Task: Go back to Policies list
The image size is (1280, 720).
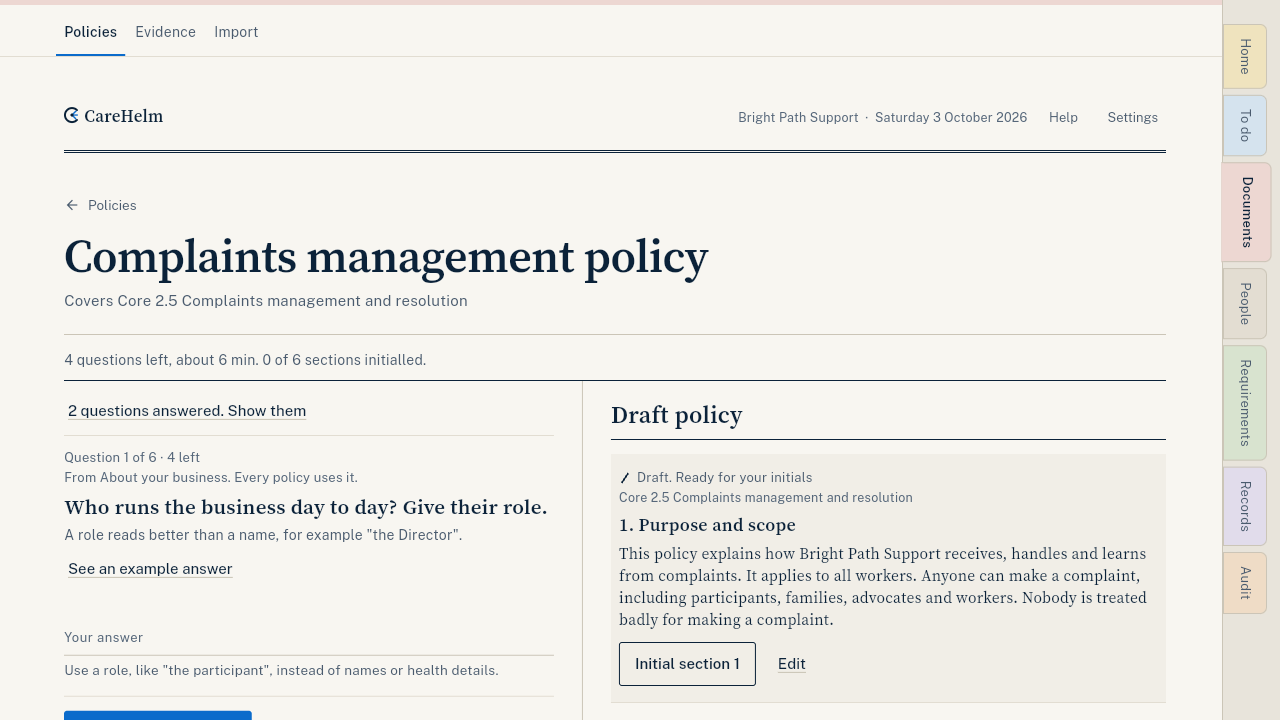Action: click(x=112, y=205)
